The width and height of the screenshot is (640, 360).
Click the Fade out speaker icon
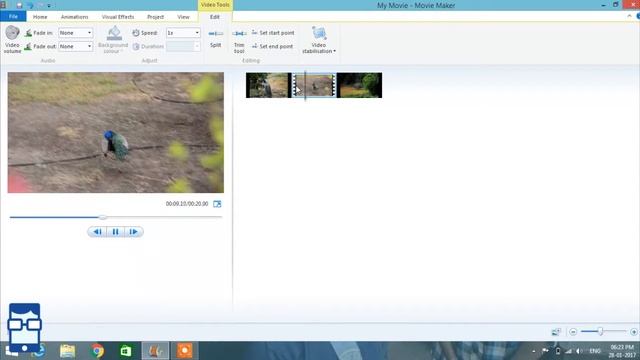[28, 47]
